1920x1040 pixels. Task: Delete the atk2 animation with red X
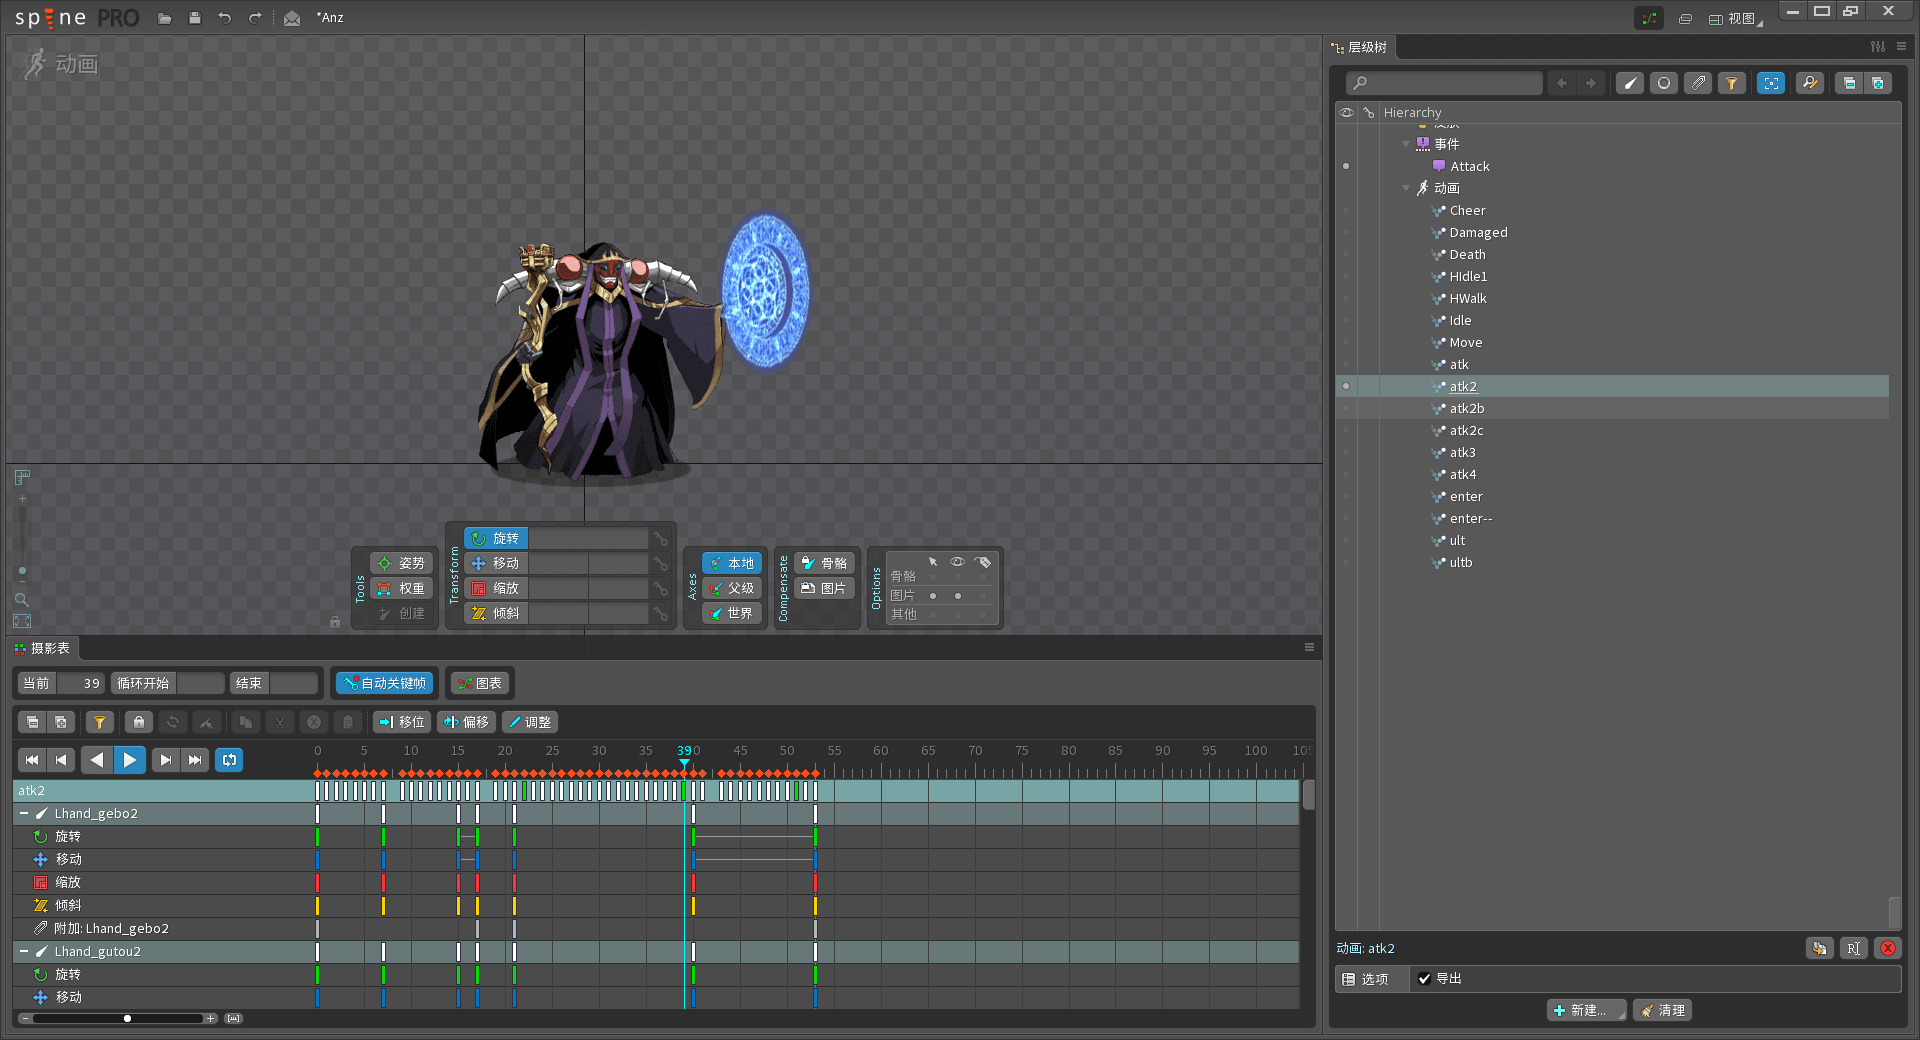click(x=1888, y=948)
